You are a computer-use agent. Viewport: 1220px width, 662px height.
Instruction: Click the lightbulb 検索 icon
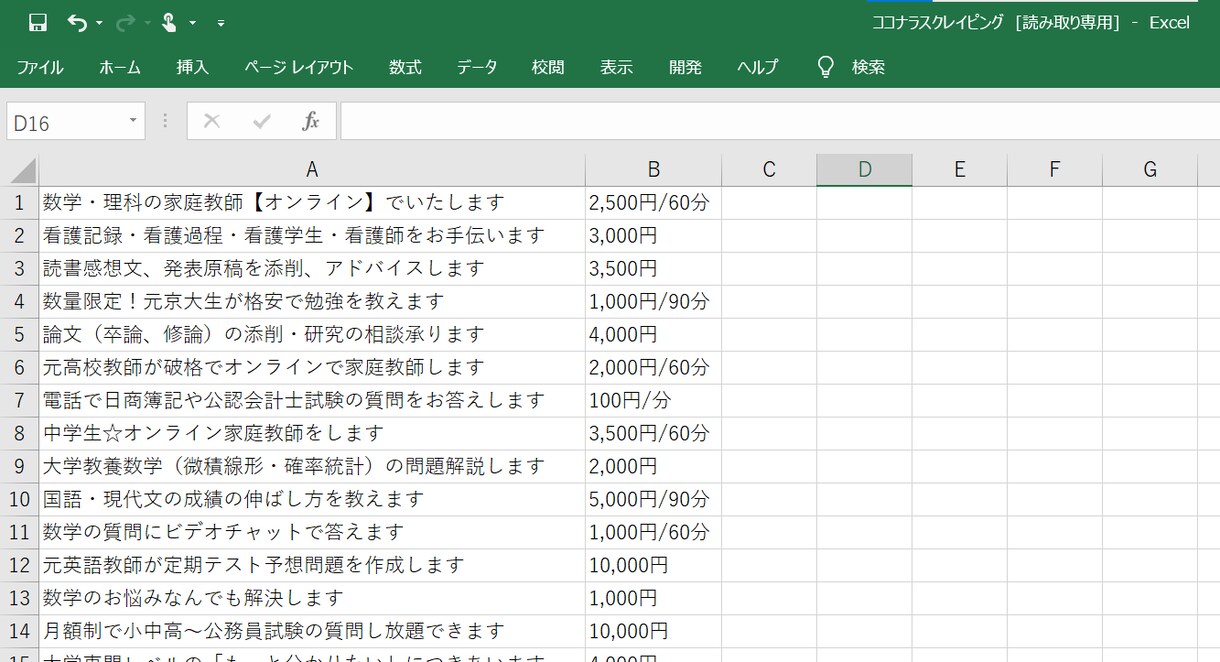(825, 67)
